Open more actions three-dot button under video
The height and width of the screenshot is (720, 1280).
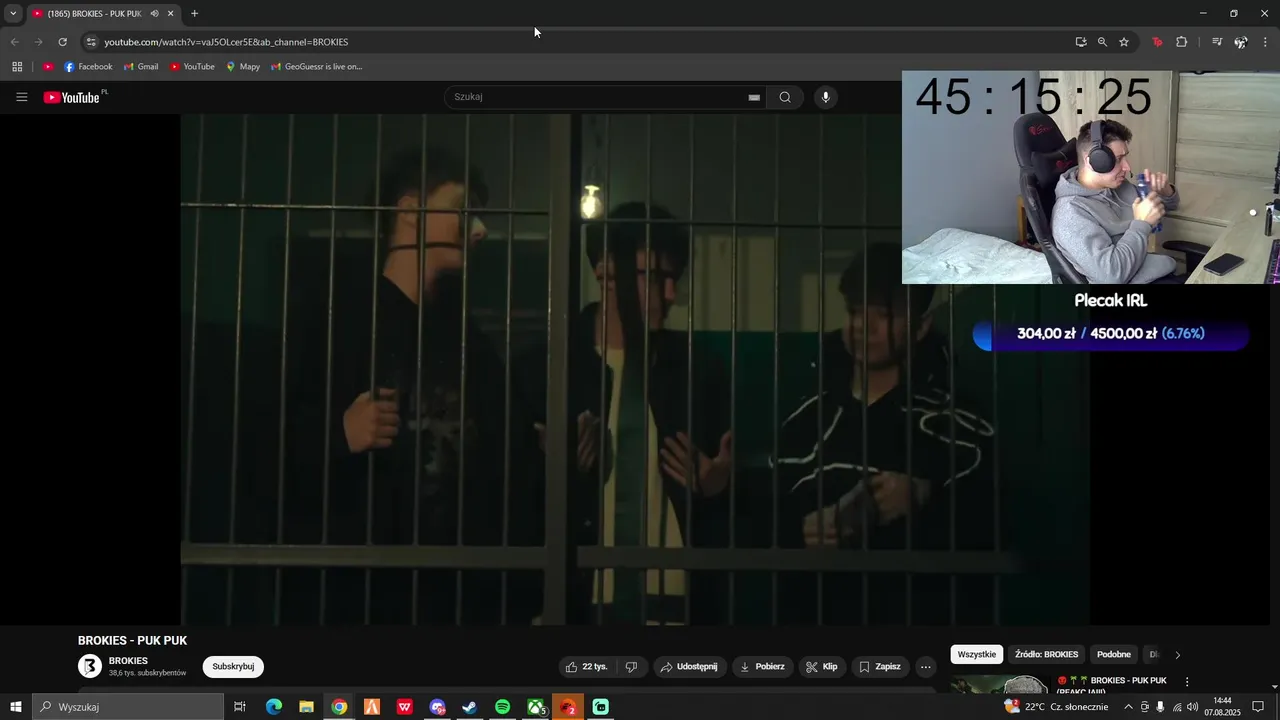tap(925, 667)
